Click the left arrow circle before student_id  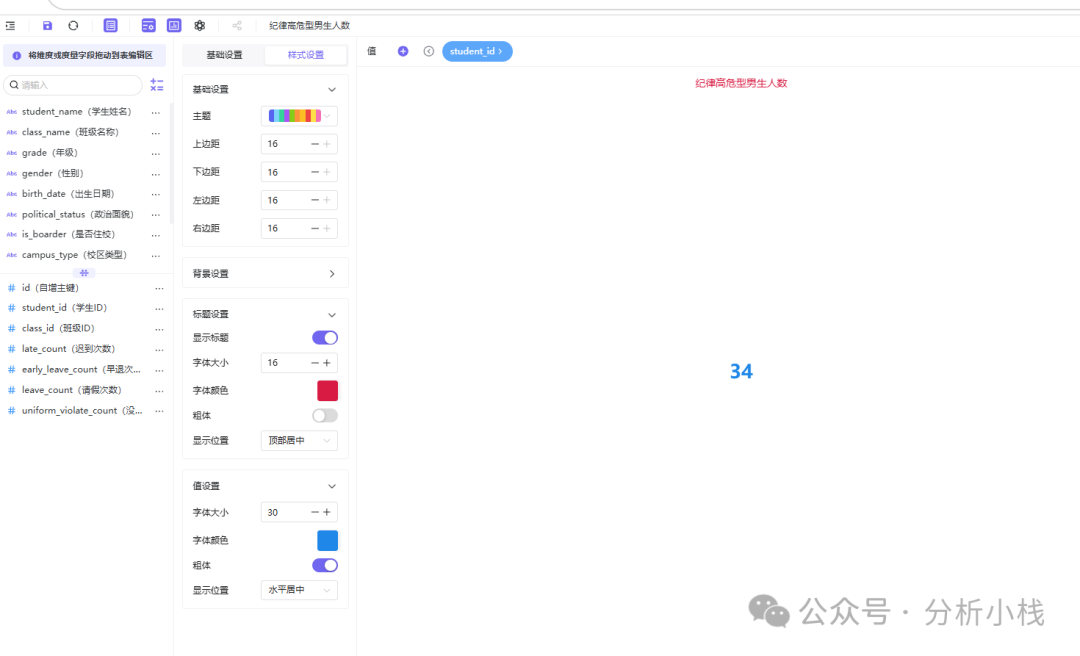[428, 51]
